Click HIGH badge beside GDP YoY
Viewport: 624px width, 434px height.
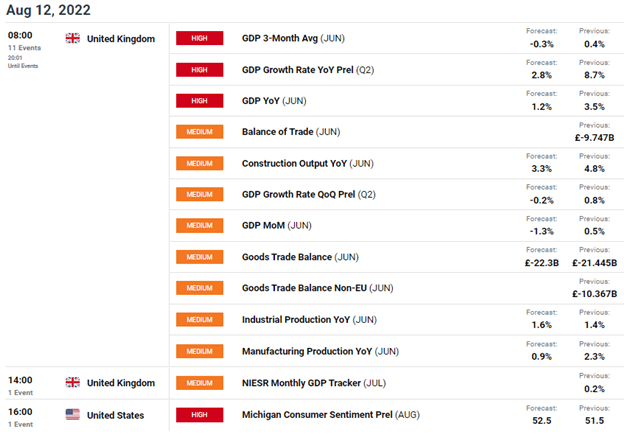pos(199,101)
